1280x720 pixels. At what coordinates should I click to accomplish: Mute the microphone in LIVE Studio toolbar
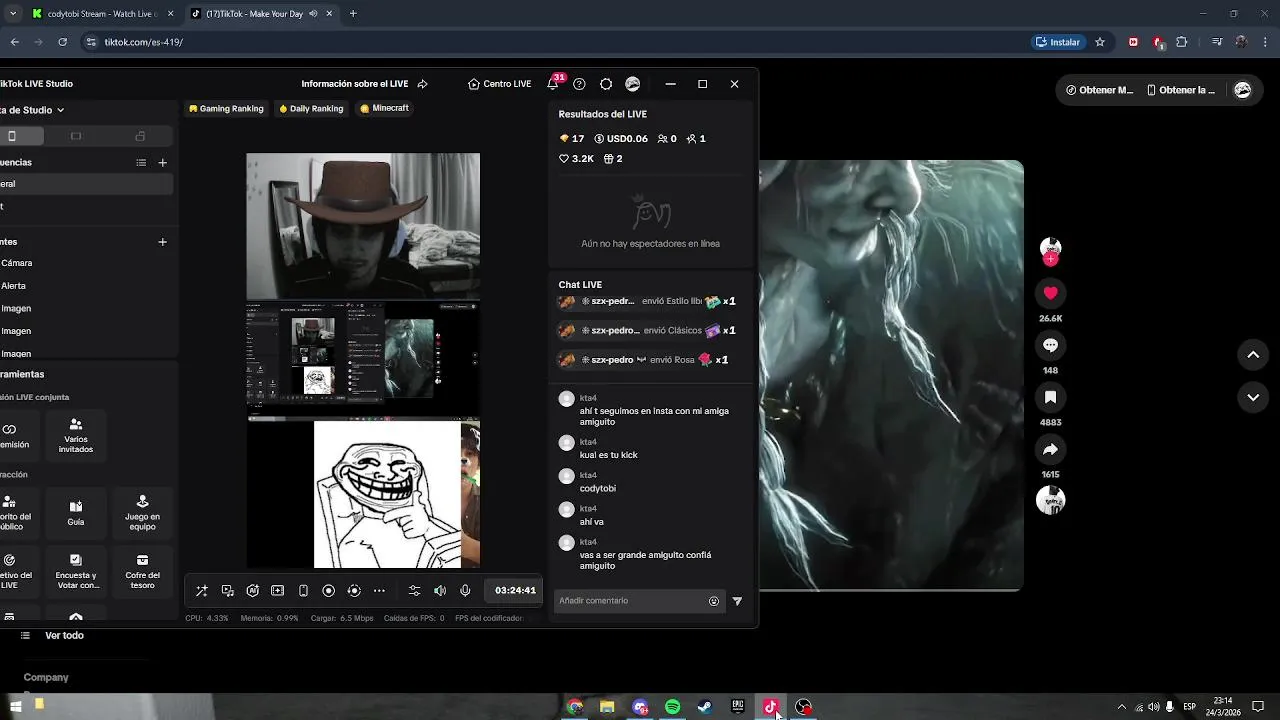pyautogui.click(x=465, y=591)
